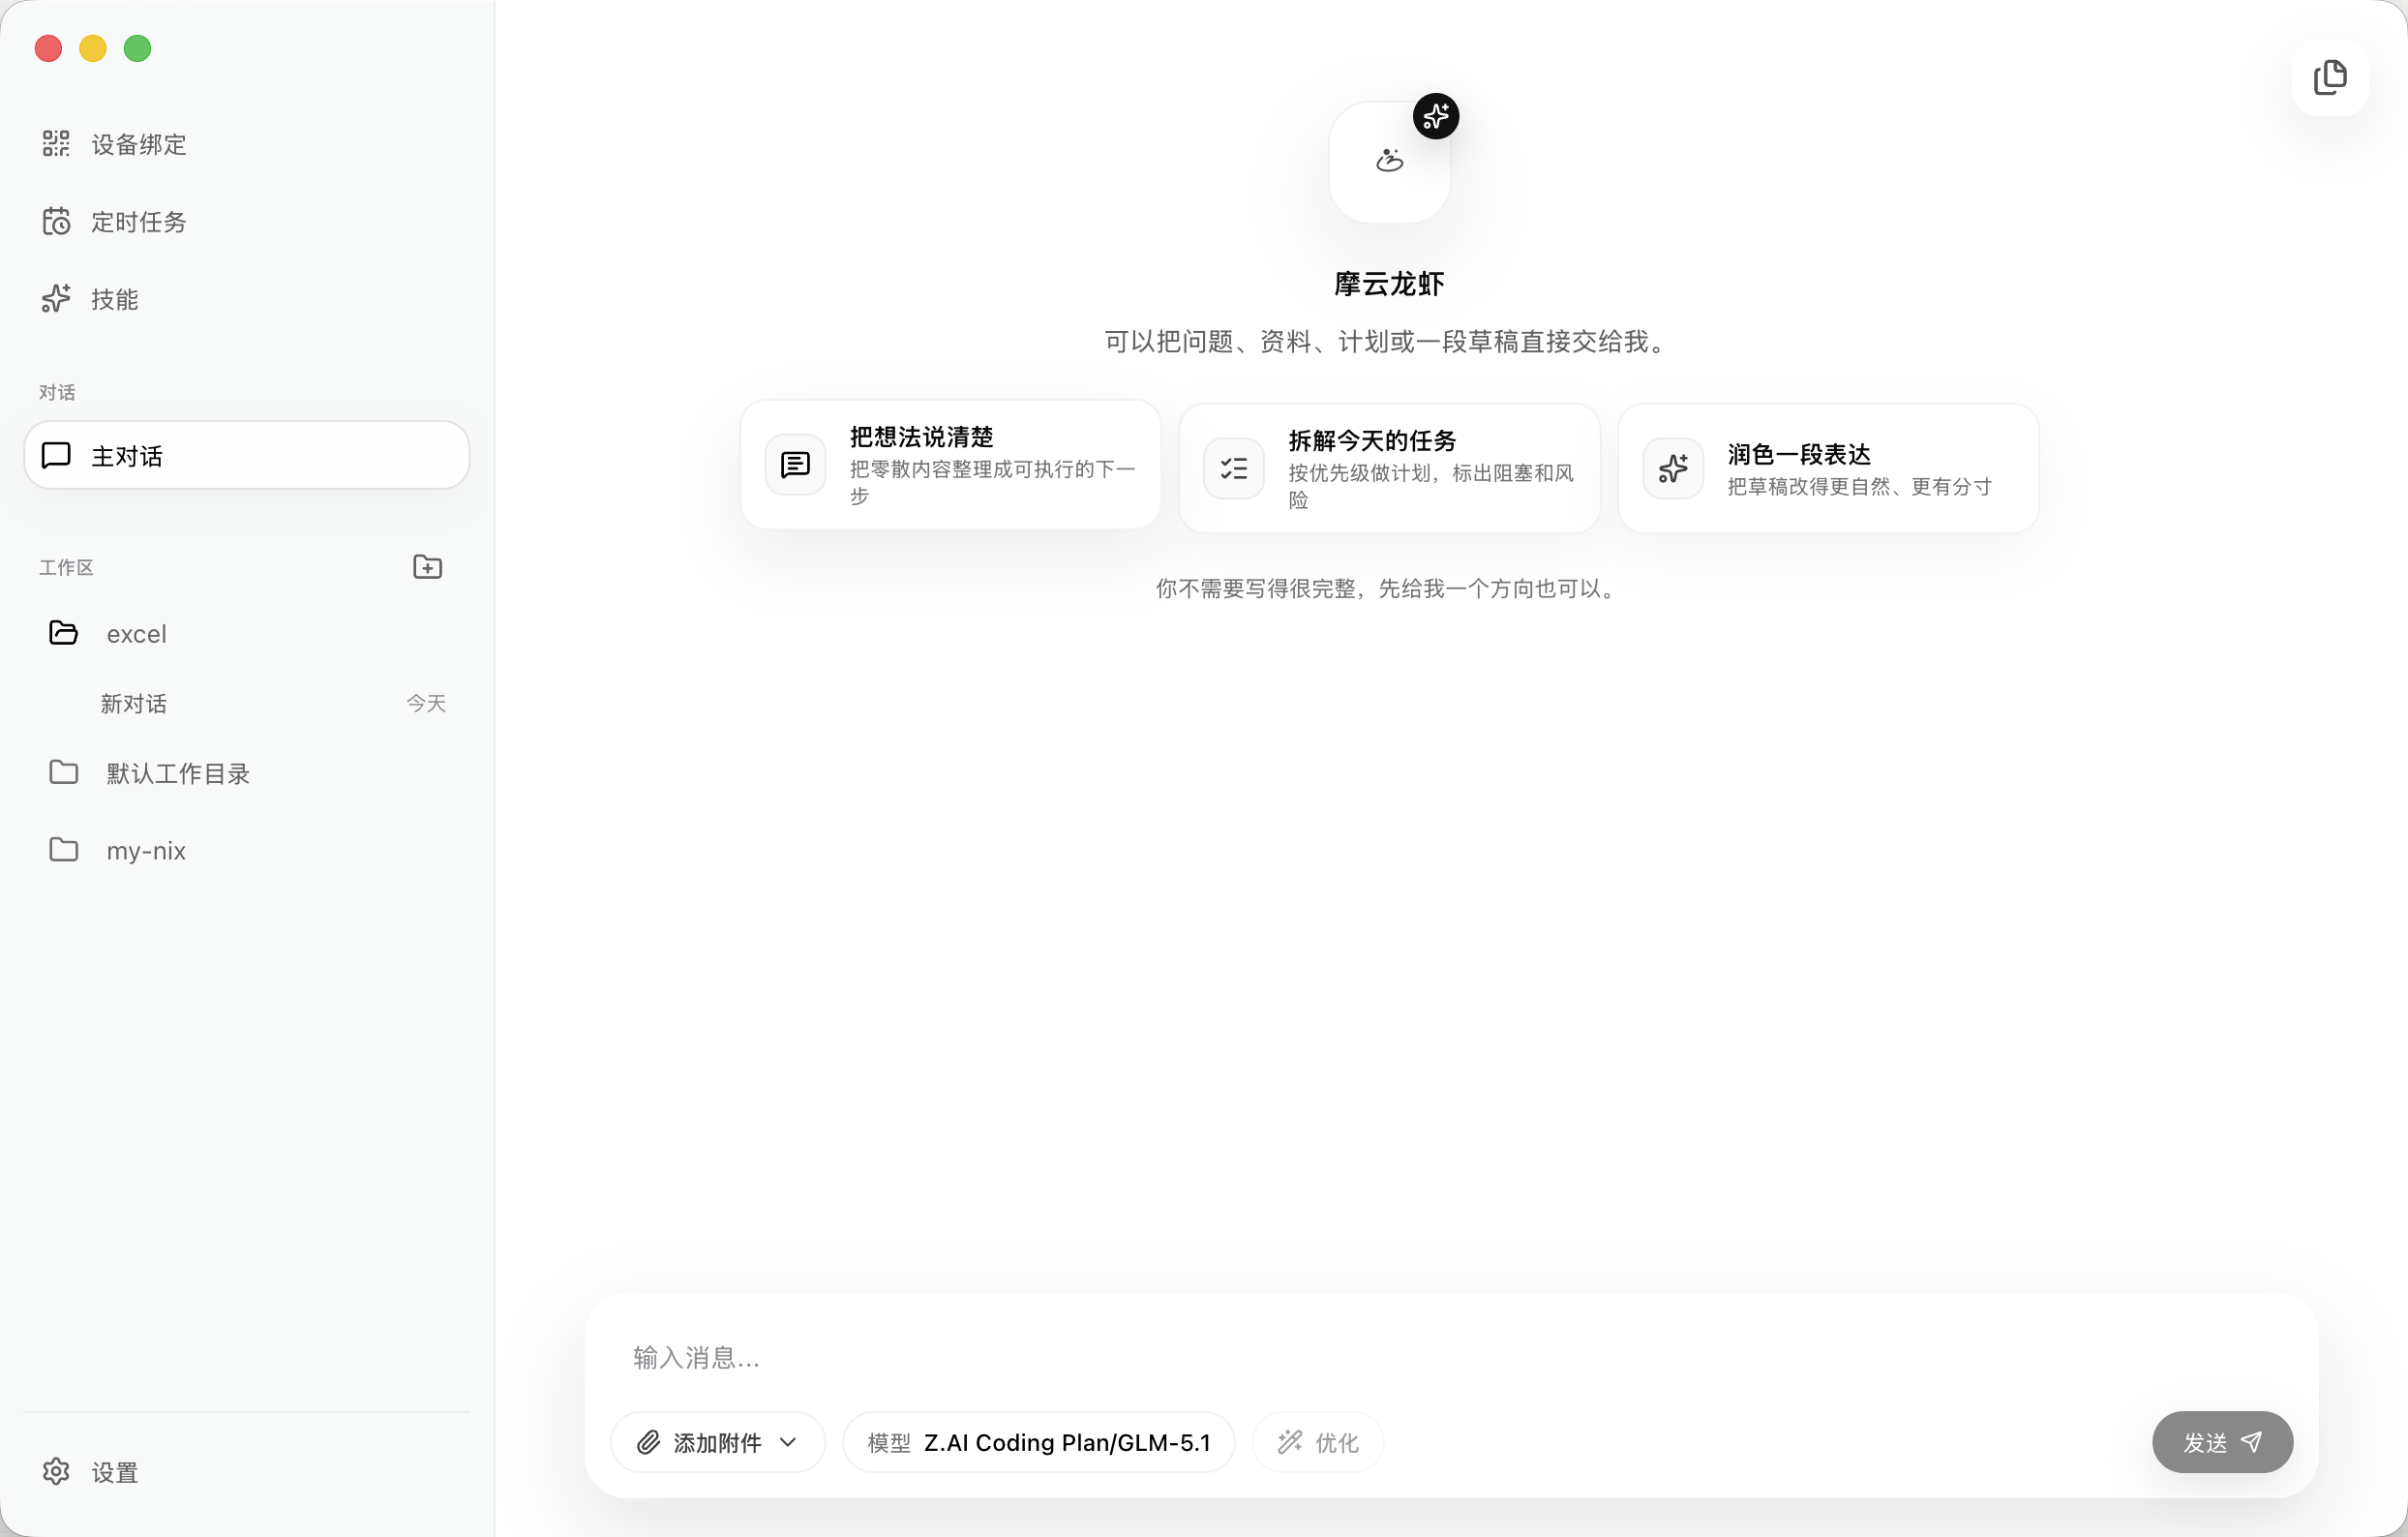The width and height of the screenshot is (2408, 1537).
Task: Expand the my-nix workspace
Action: (247, 850)
